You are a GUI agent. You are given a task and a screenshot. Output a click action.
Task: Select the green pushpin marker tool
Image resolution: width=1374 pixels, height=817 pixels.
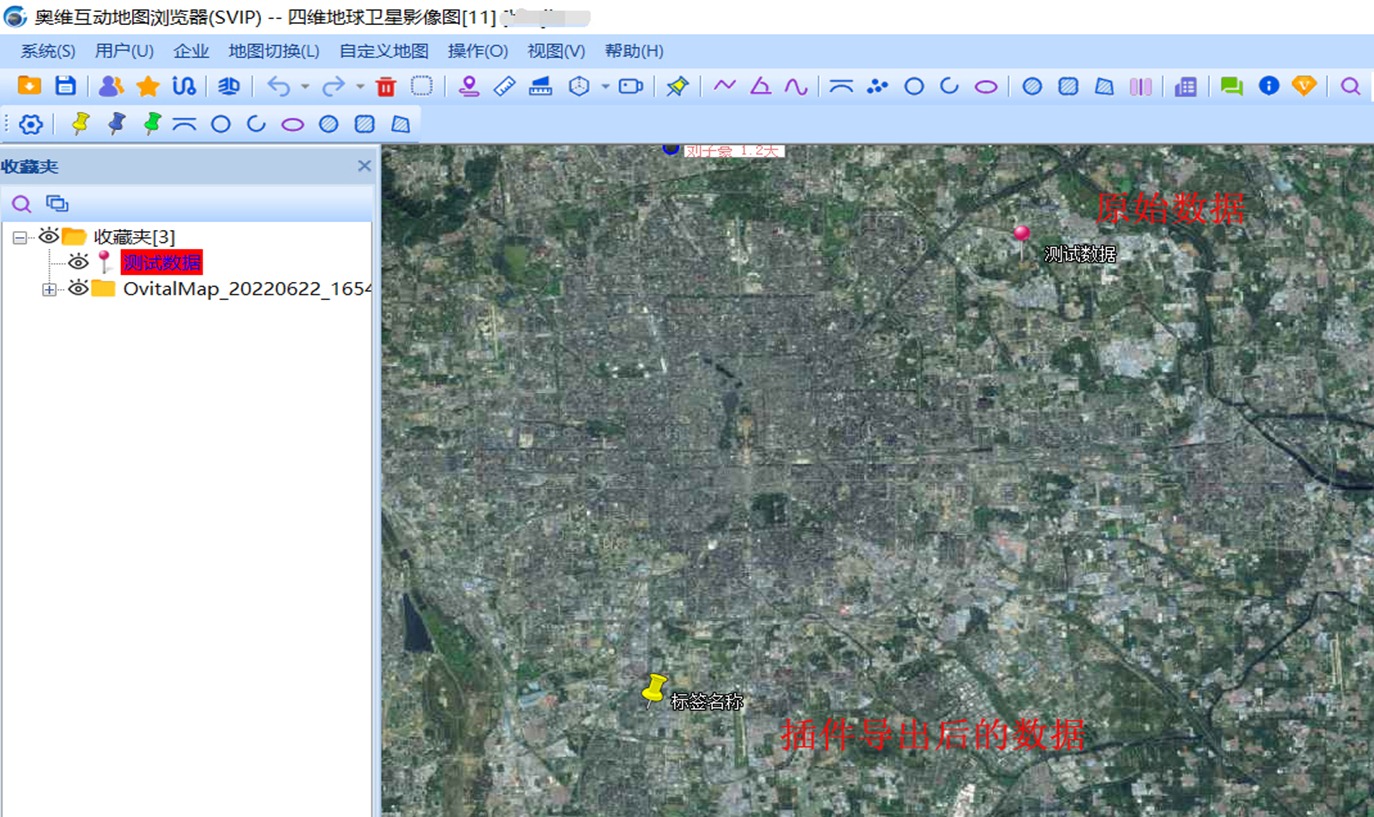(x=152, y=124)
